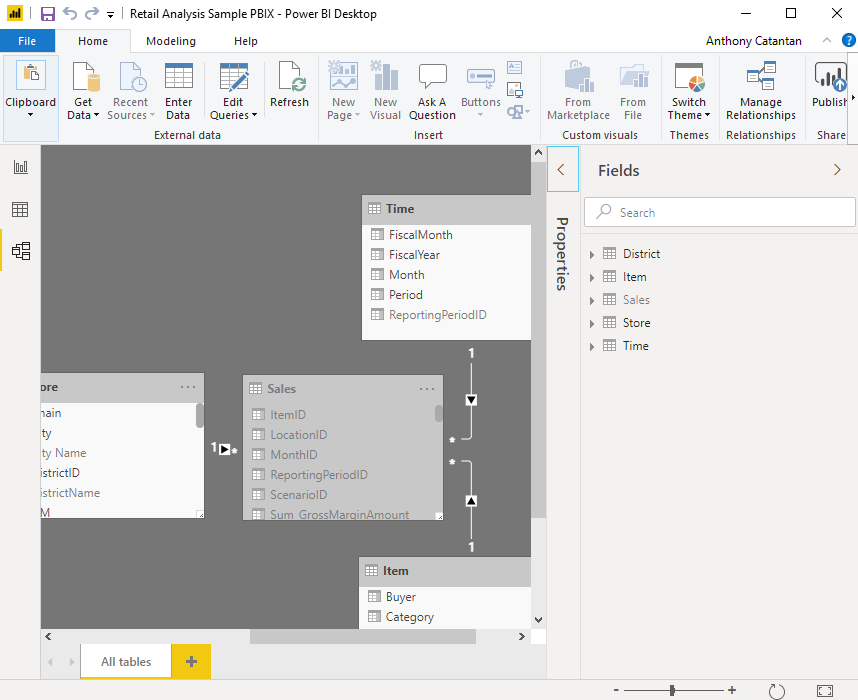
Task: Click the Save icon in title bar
Action: pyautogui.click(x=48, y=14)
